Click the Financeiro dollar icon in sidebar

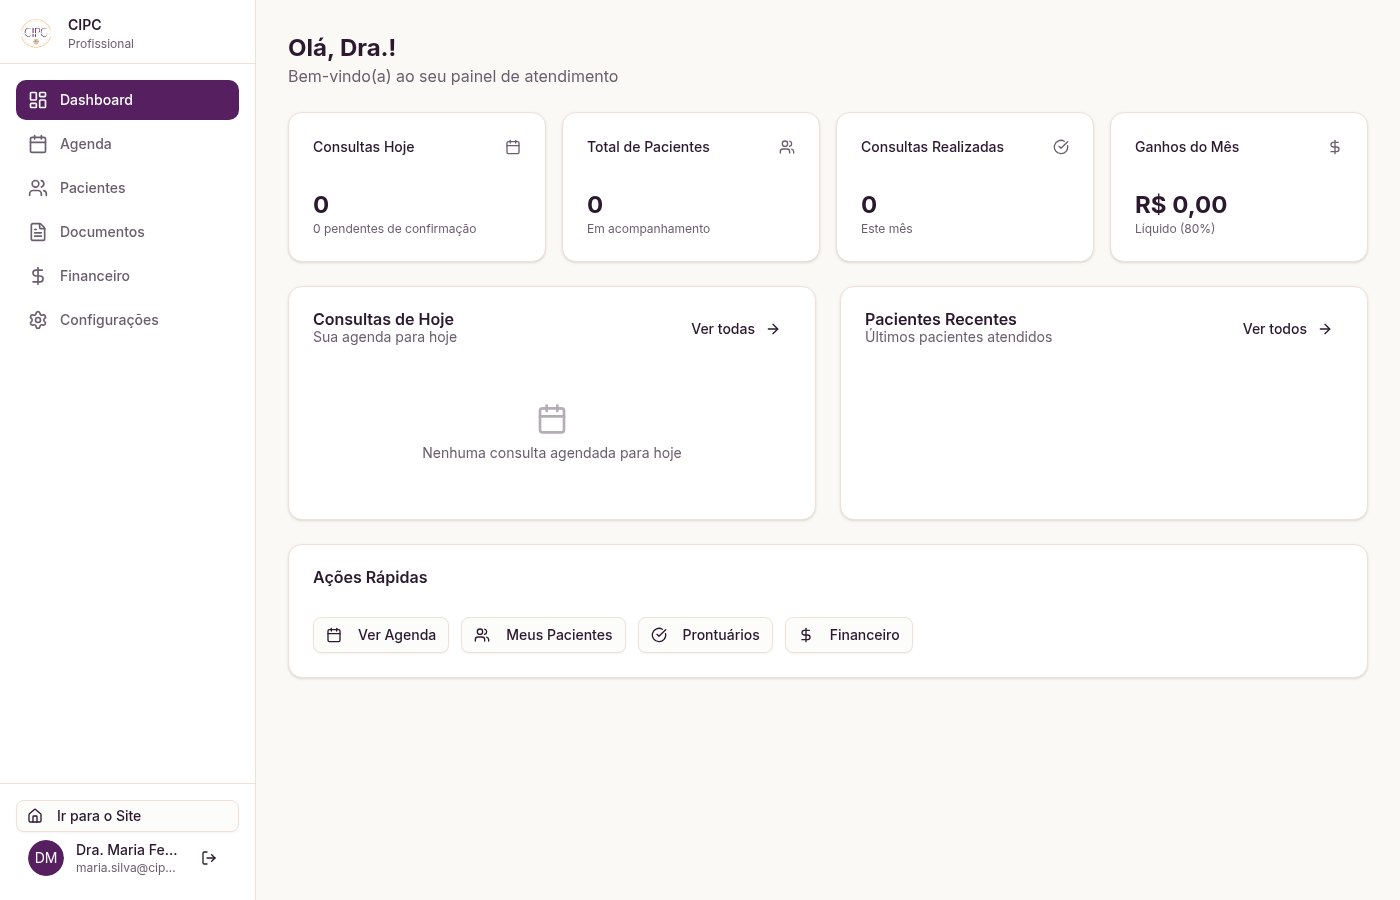click(x=38, y=276)
